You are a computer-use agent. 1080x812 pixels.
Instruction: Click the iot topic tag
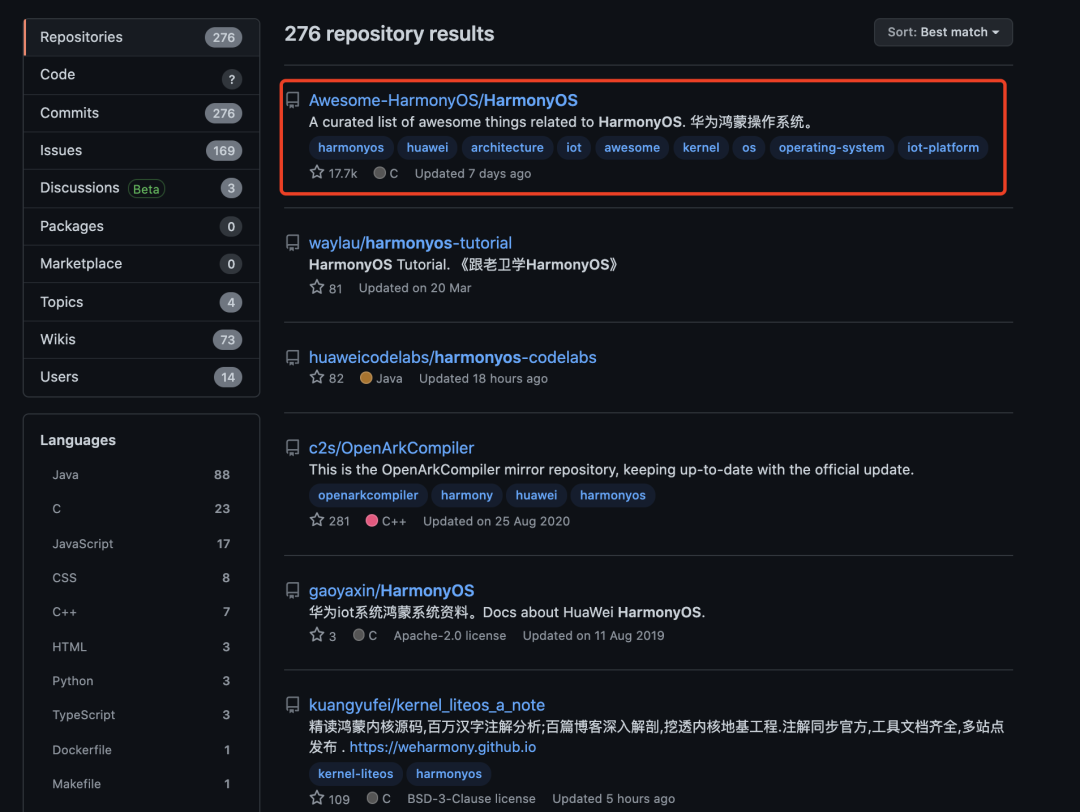click(574, 147)
